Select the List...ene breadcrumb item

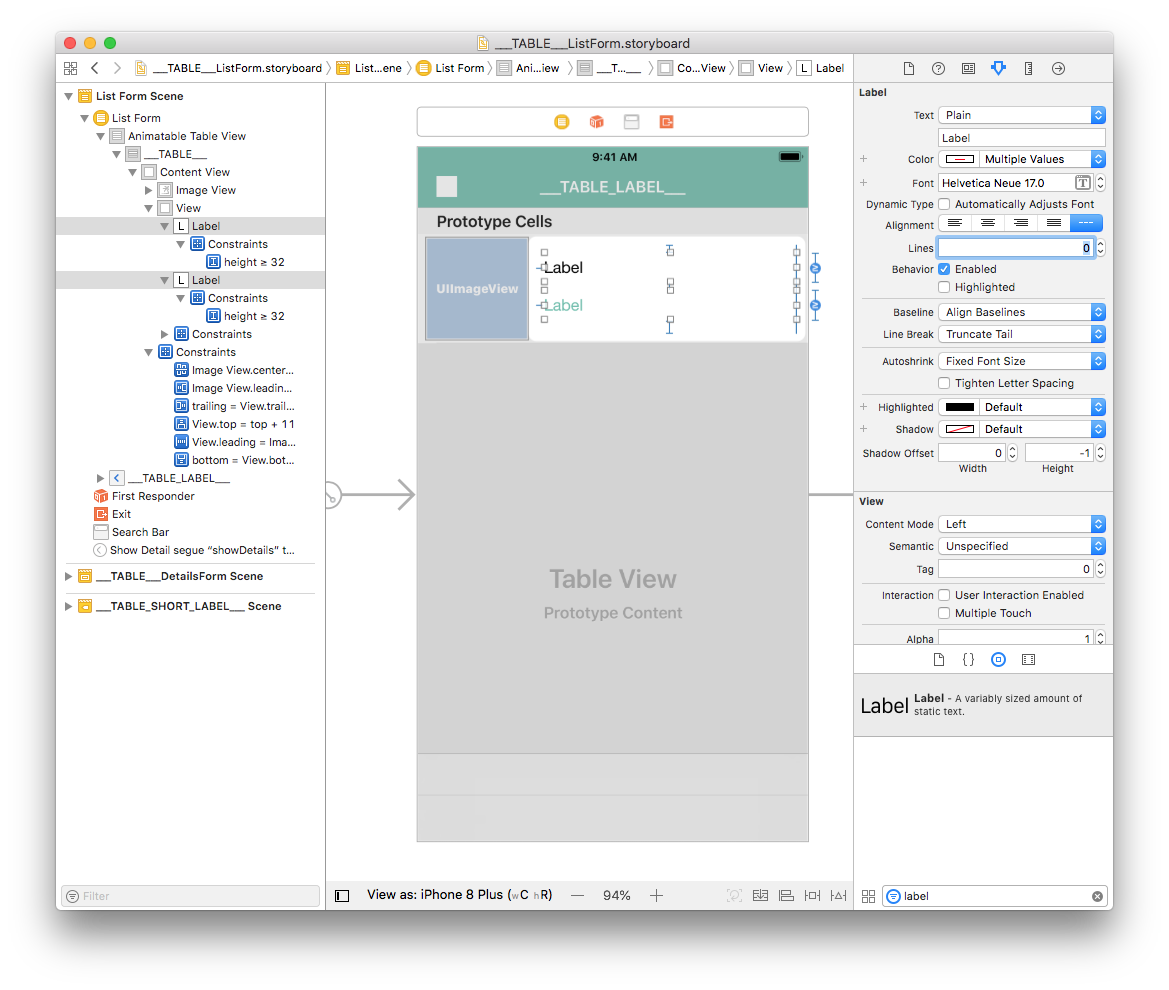point(369,69)
